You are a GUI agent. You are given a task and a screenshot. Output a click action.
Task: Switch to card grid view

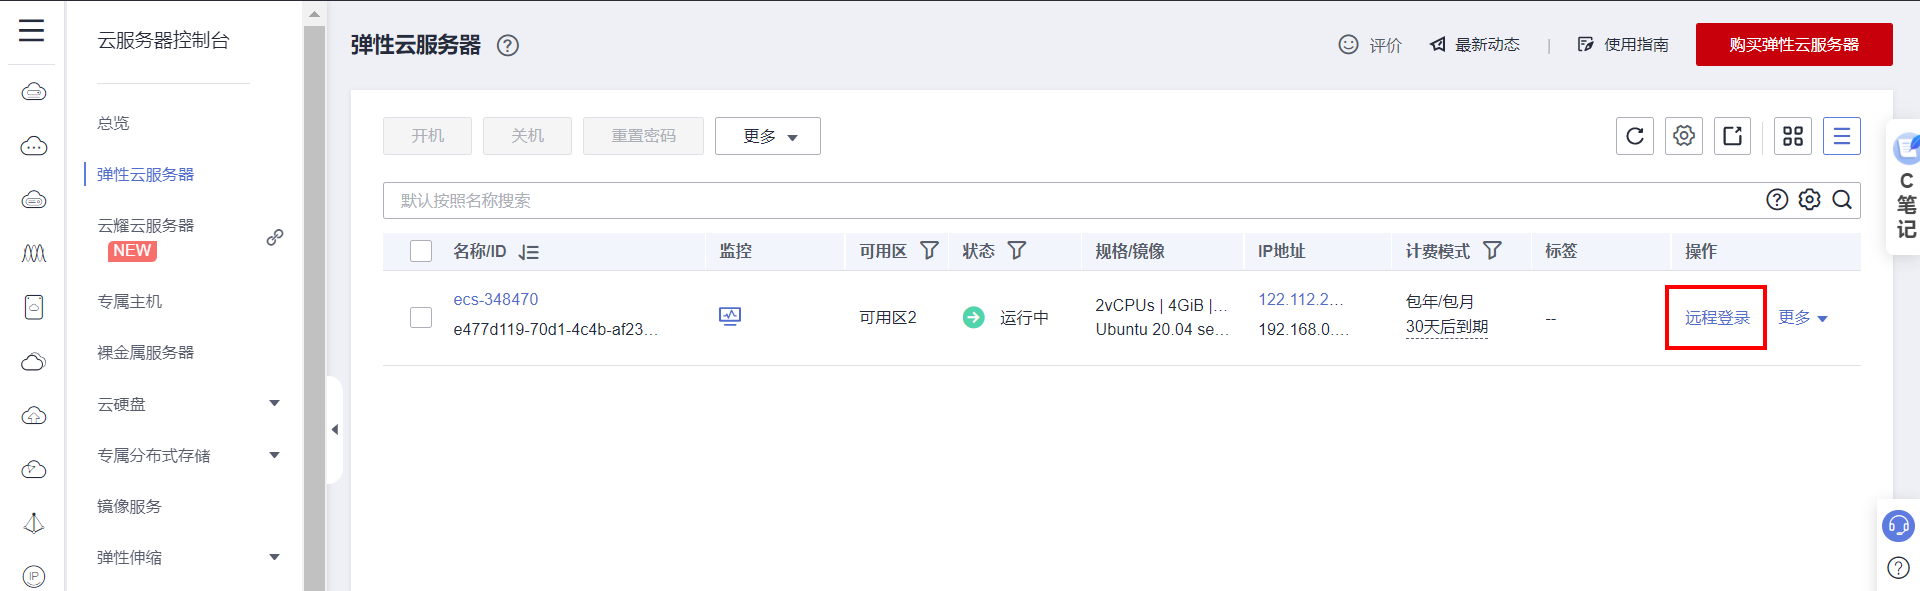click(1793, 136)
